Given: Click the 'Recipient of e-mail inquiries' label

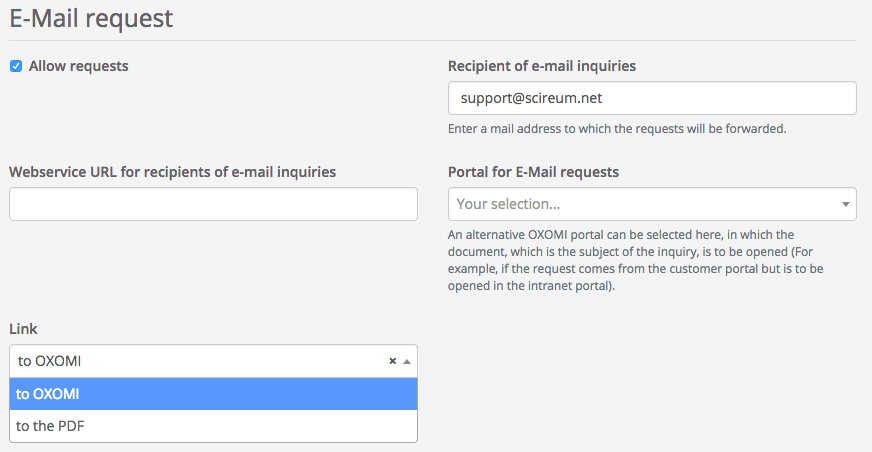Looking at the screenshot, I should (x=542, y=66).
